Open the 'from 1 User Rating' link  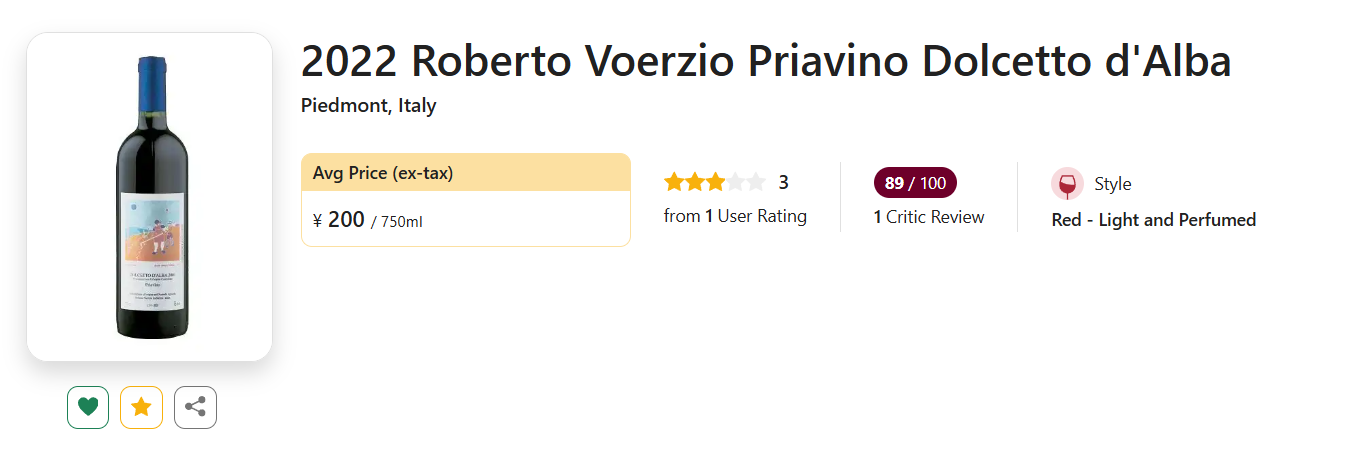pos(735,216)
